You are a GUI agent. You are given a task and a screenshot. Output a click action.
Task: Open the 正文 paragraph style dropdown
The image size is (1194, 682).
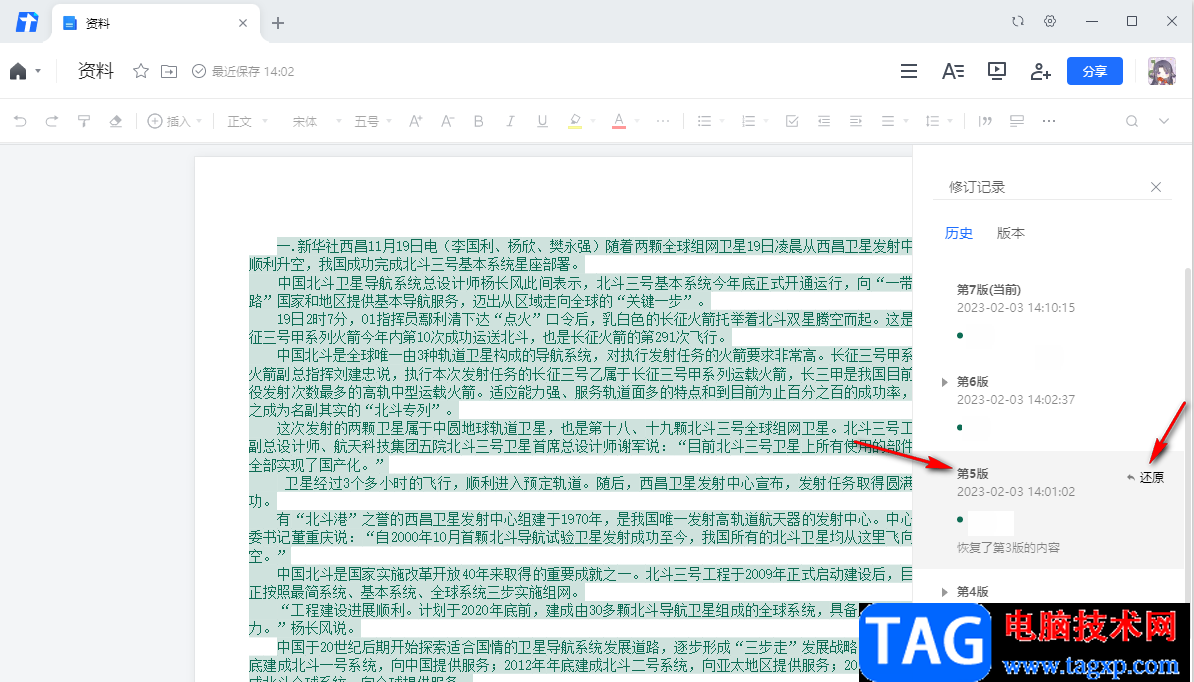pos(248,121)
